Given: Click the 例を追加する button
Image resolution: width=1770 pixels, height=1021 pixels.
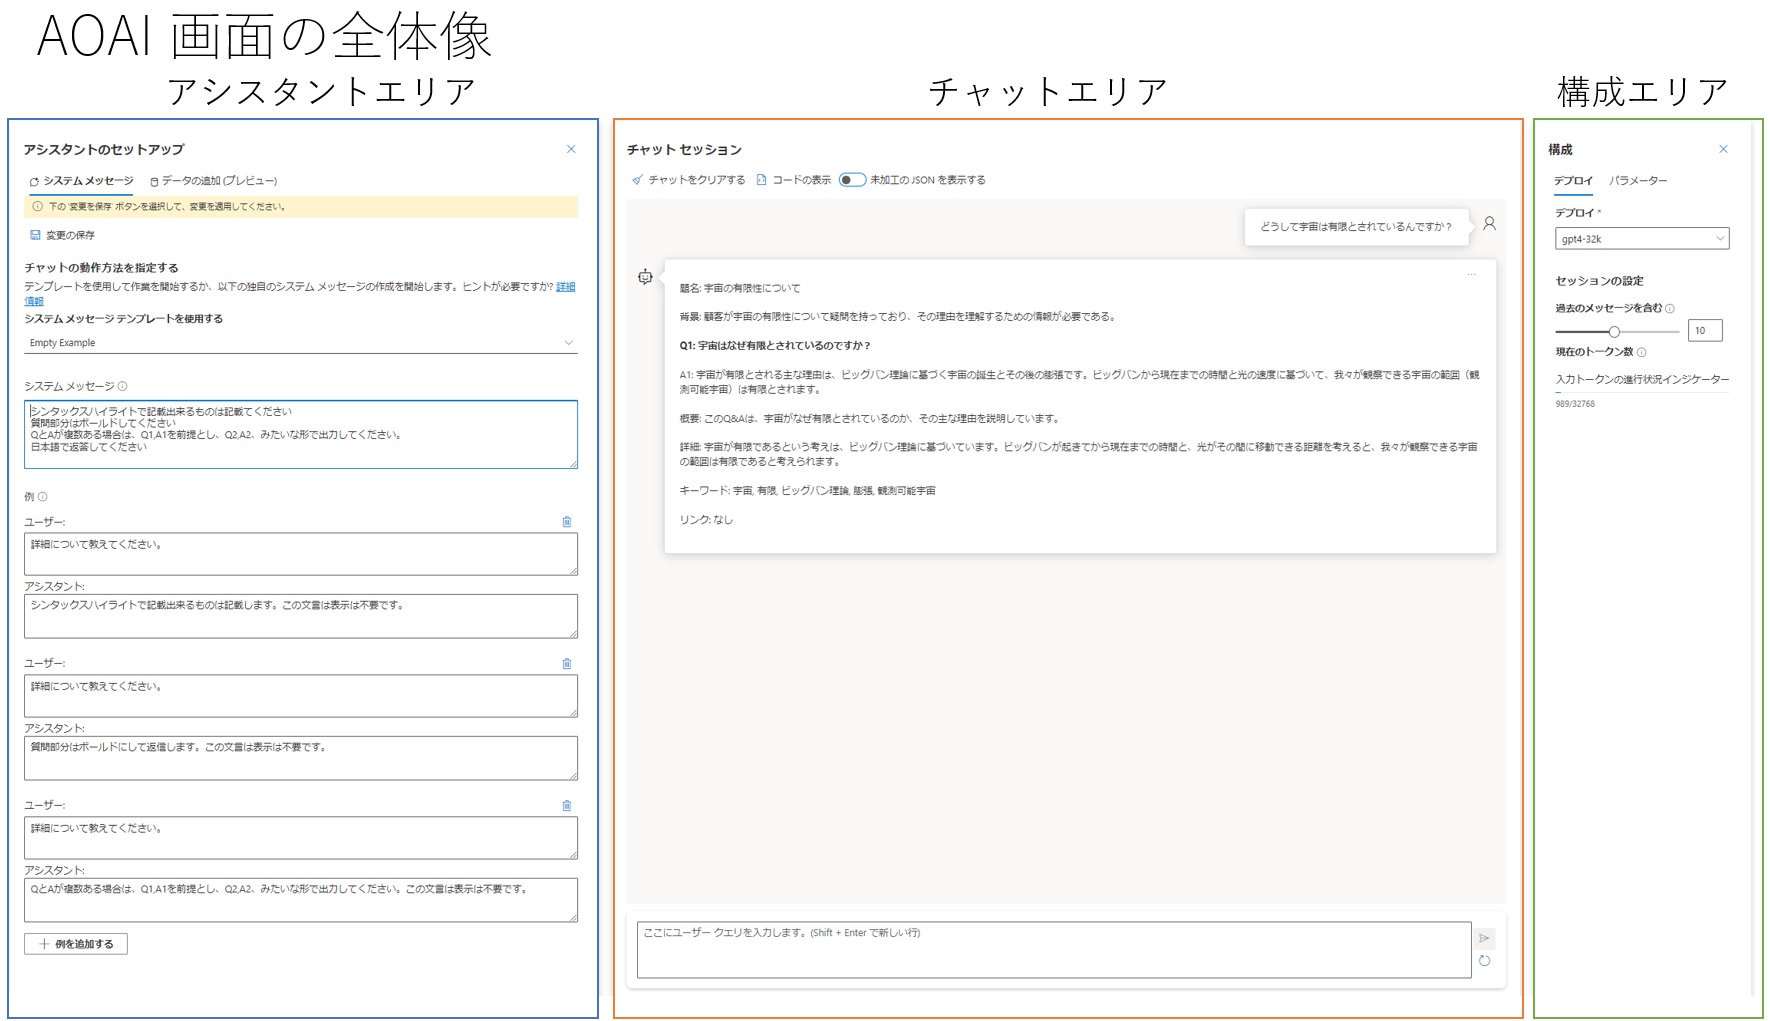Looking at the screenshot, I should tap(75, 943).
